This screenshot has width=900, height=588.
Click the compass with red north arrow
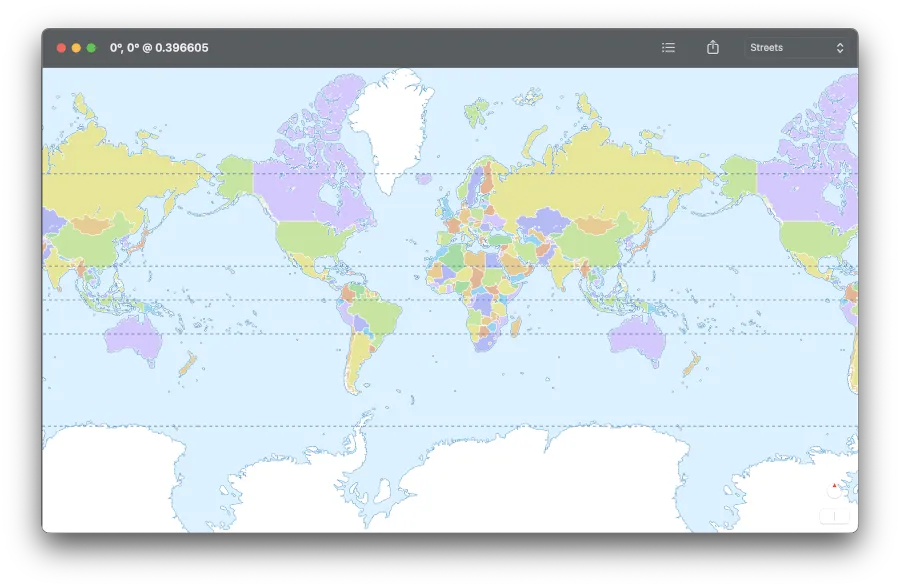click(835, 489)
